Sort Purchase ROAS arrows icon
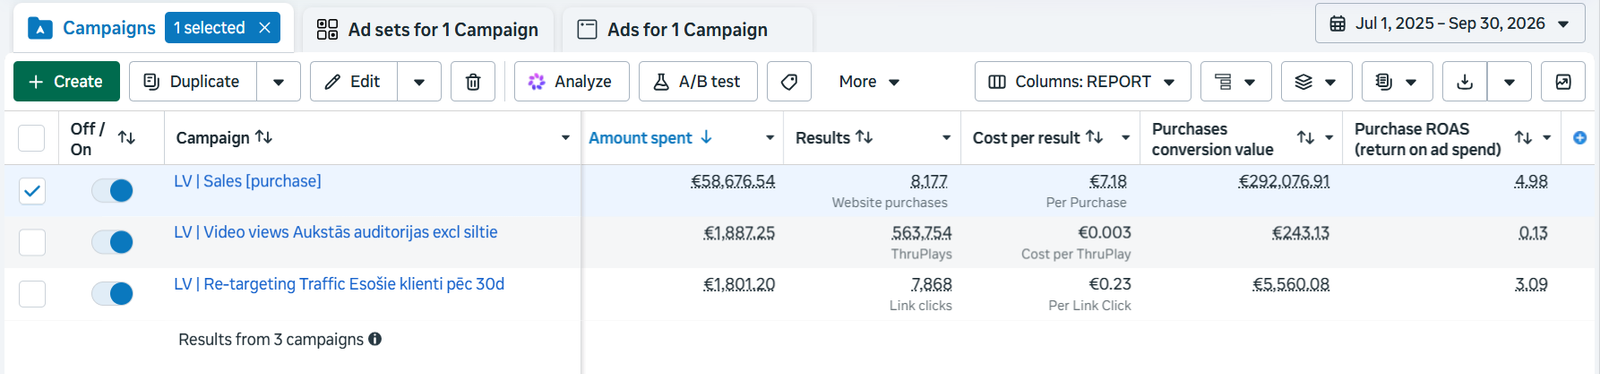Image resolution: width=1600 pixels, height=374 pixels. point(1523,138)
